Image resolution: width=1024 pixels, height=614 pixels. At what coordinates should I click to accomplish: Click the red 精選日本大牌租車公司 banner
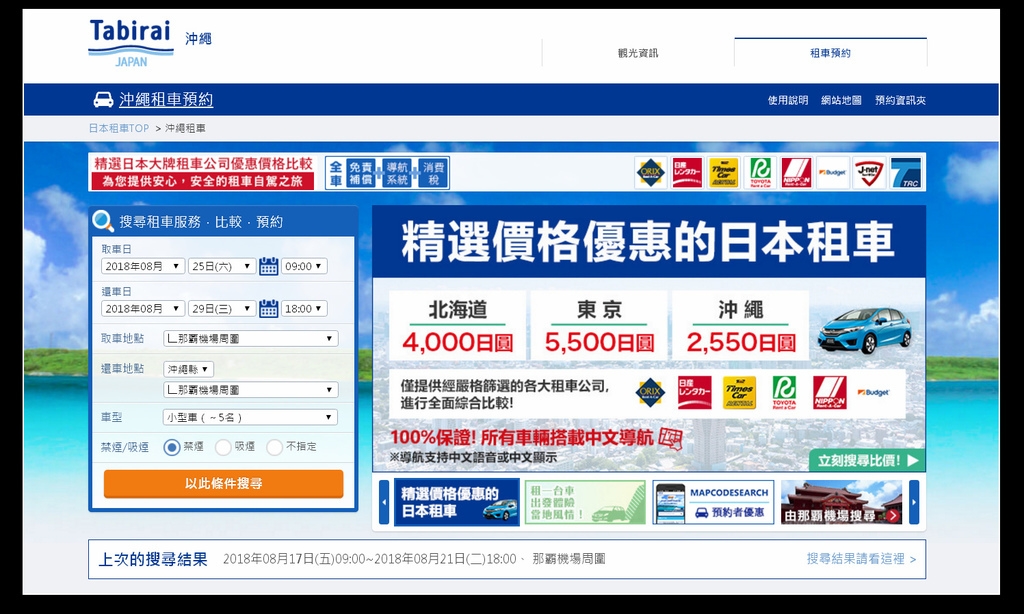[203, 172]
